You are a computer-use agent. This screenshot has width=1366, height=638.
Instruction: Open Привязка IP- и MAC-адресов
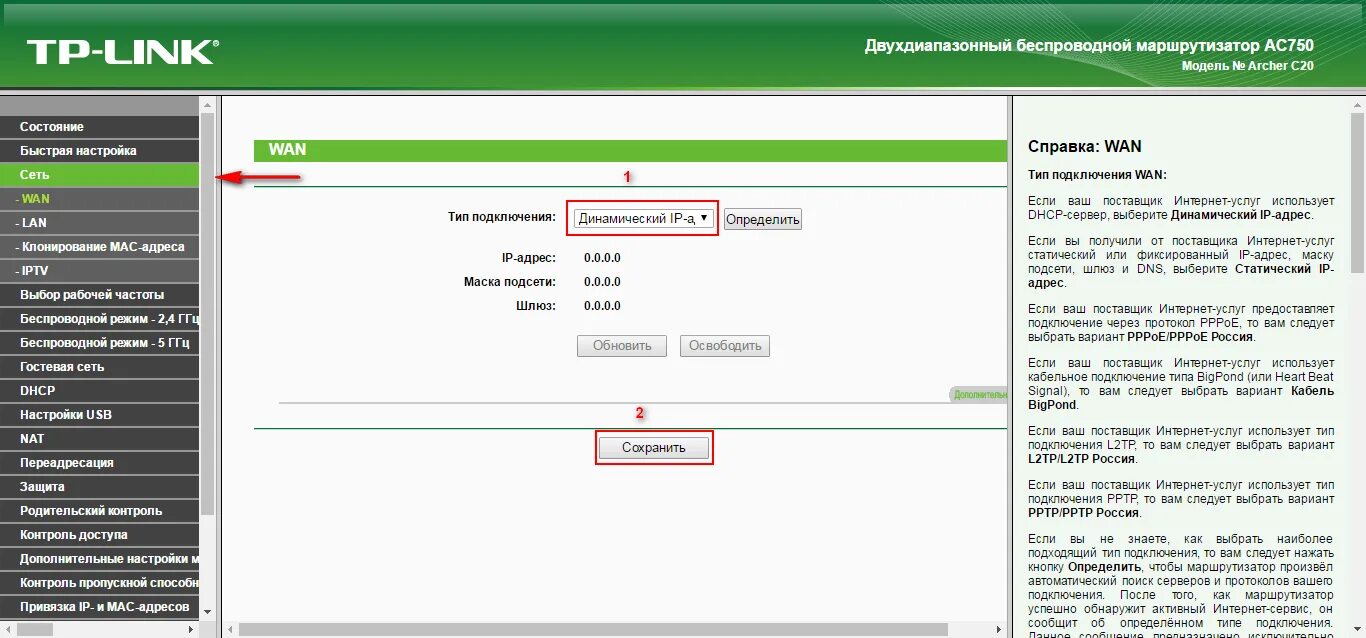pos(100,607)
